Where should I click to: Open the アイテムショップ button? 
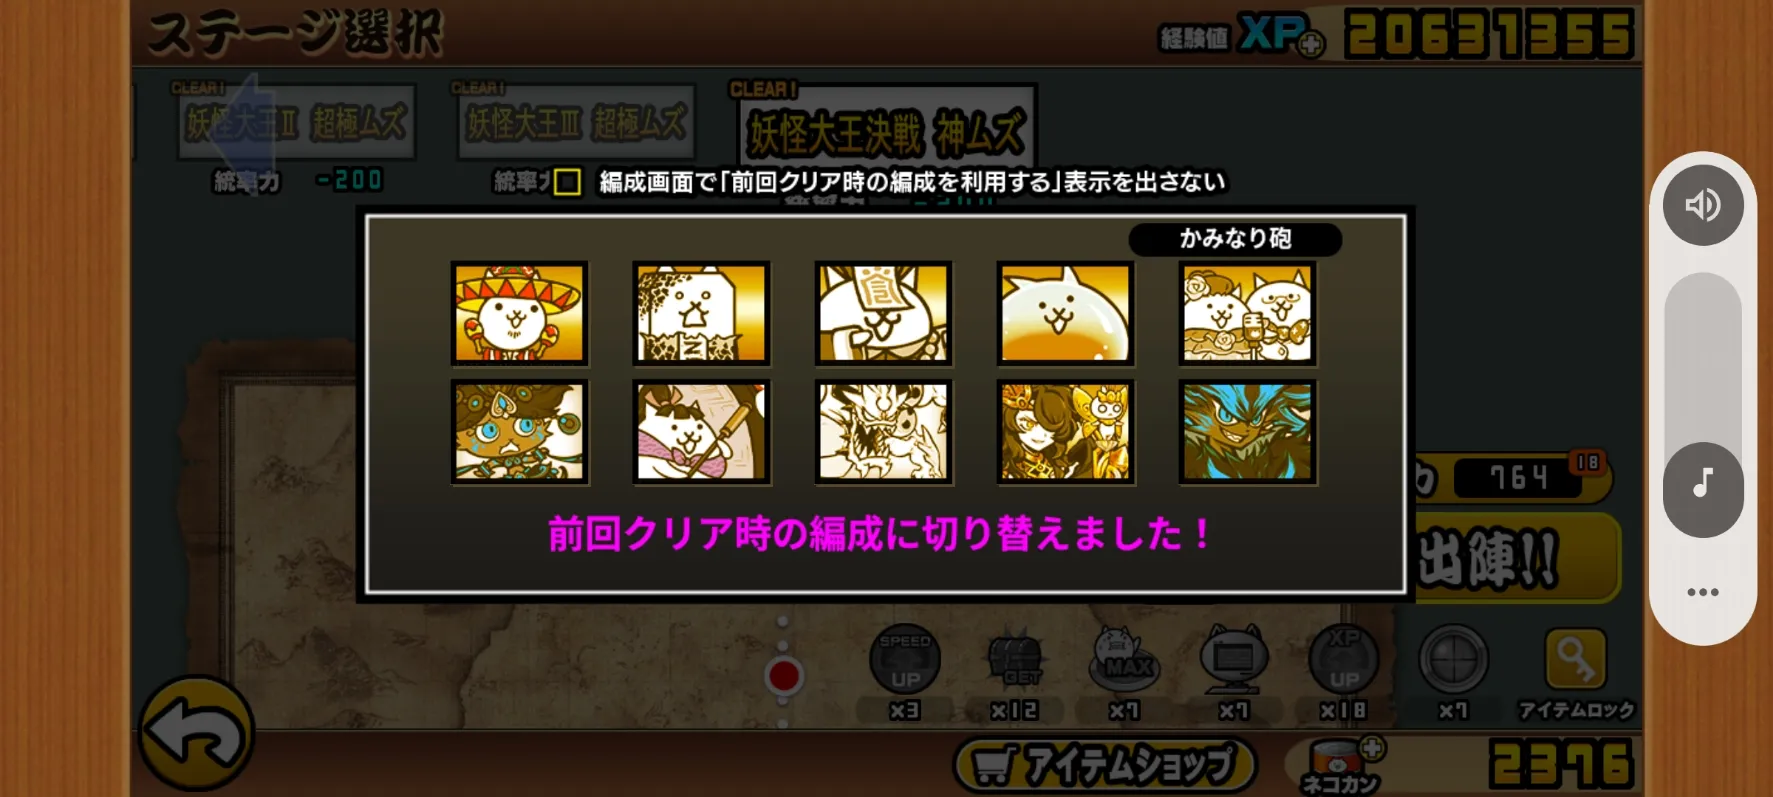(x=1105, y=765)
